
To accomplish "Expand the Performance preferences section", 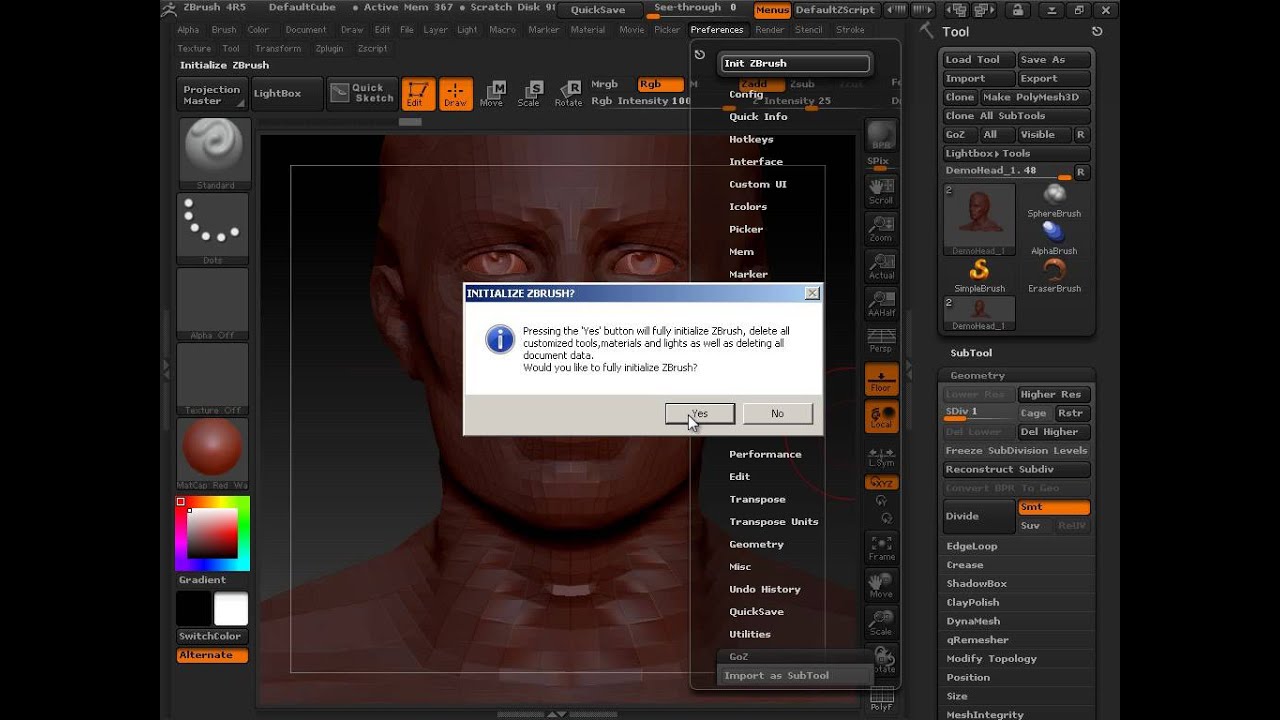I will click(765, 454).
